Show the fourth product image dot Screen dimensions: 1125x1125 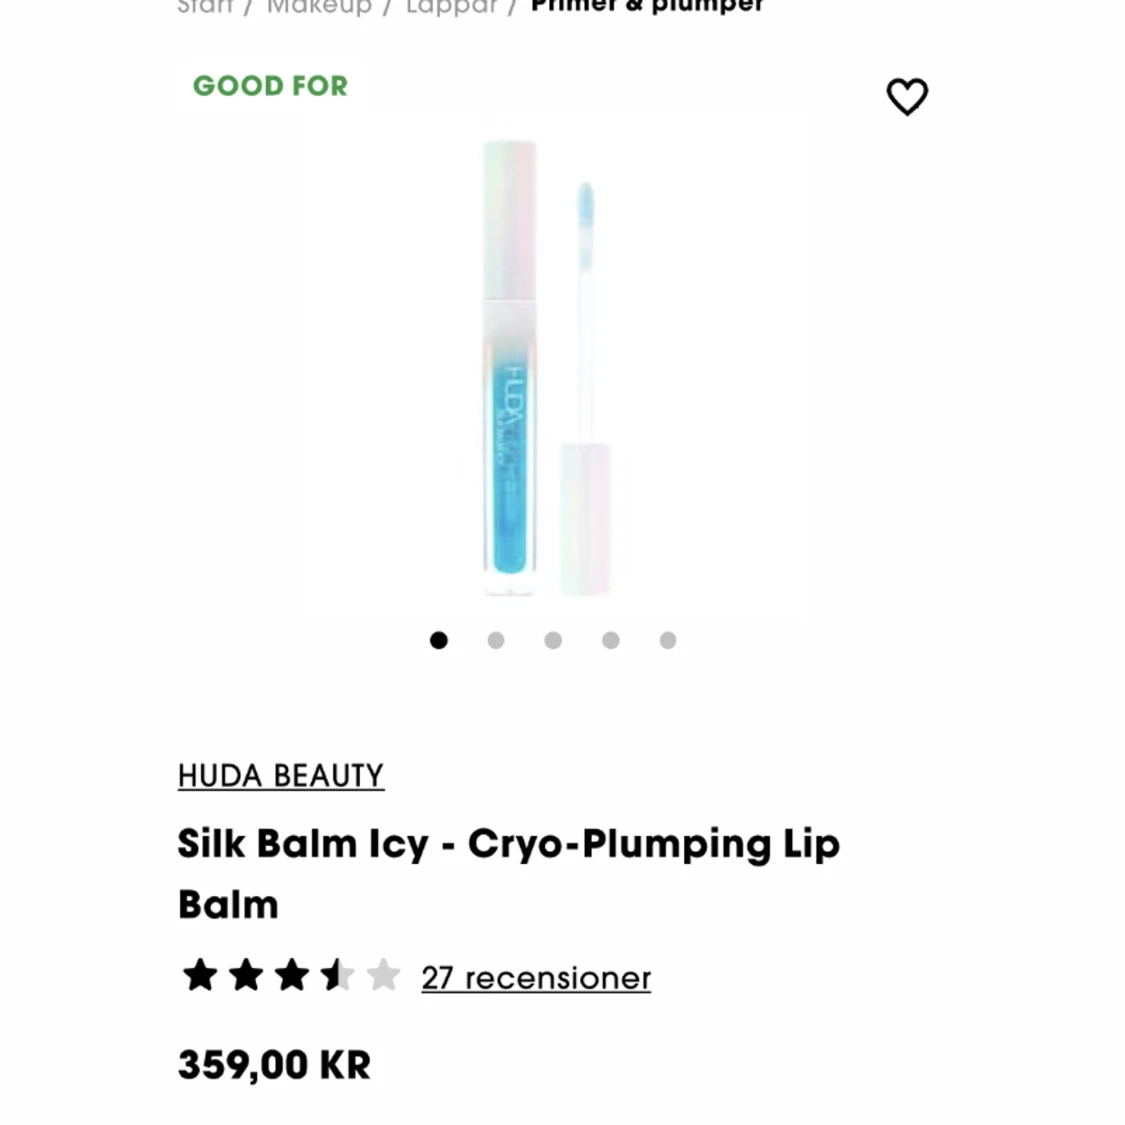point(611,640)
